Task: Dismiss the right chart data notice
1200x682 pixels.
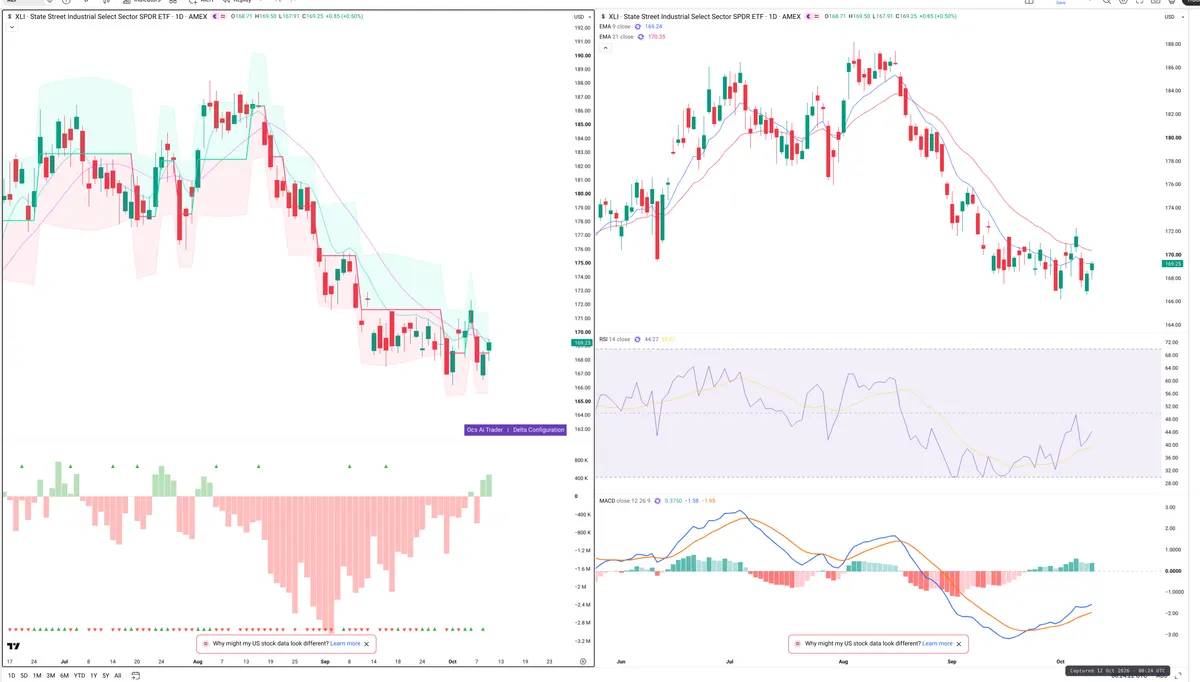Action: (x=959, y=644)
